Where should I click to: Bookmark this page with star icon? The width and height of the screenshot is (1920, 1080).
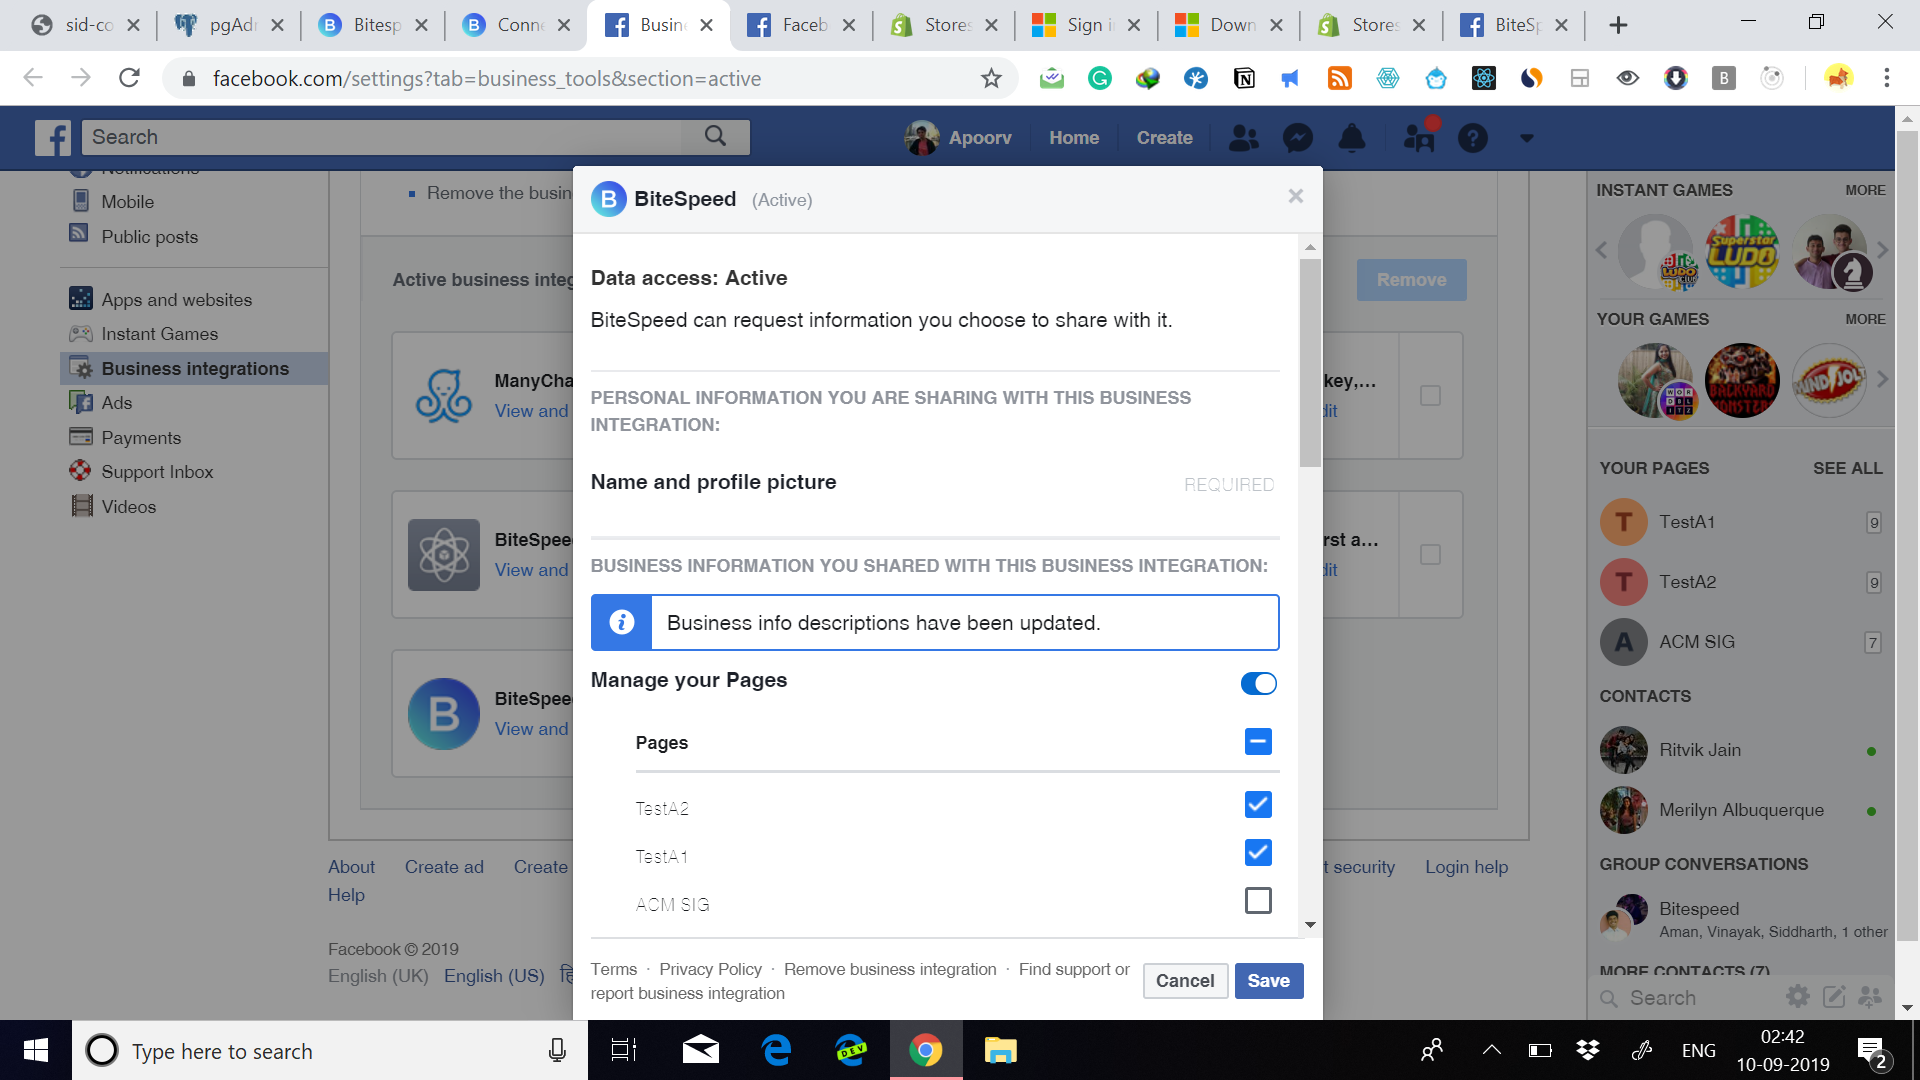tap(990, 78)
